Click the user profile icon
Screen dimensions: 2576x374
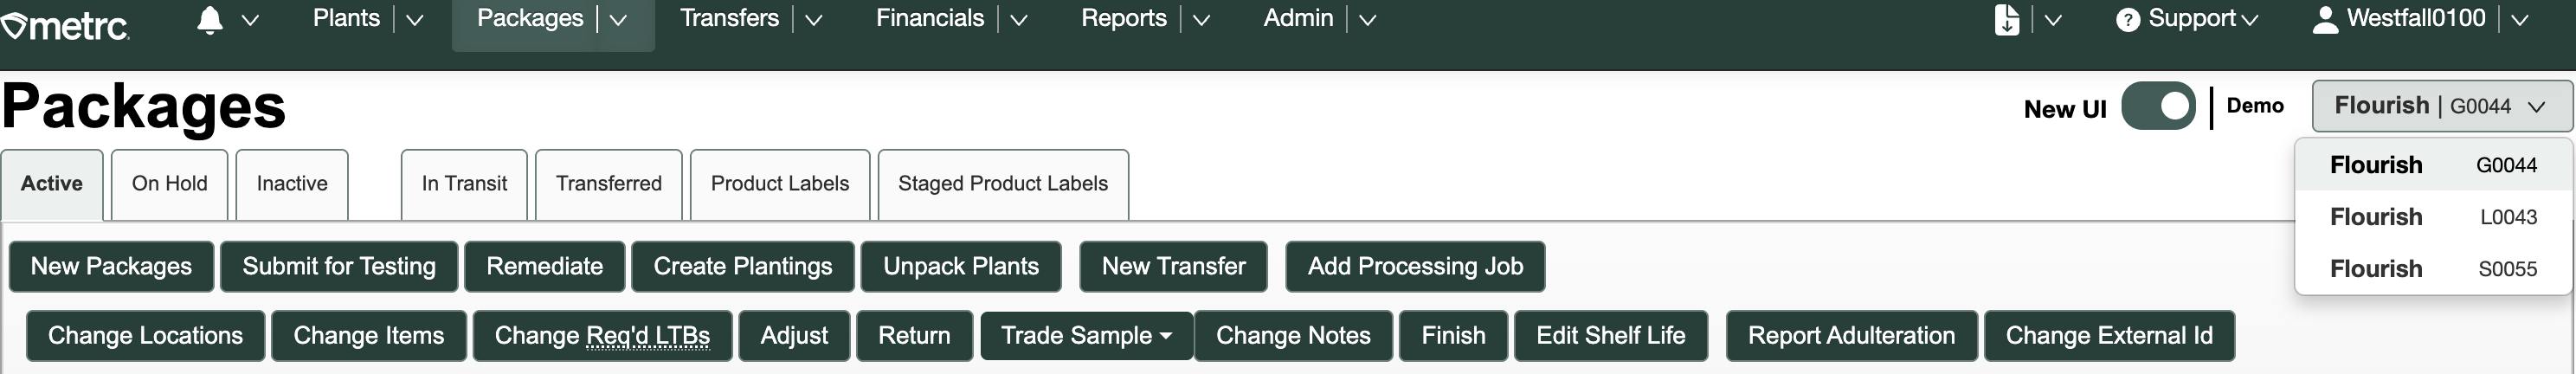click(x=2325, y=20)
